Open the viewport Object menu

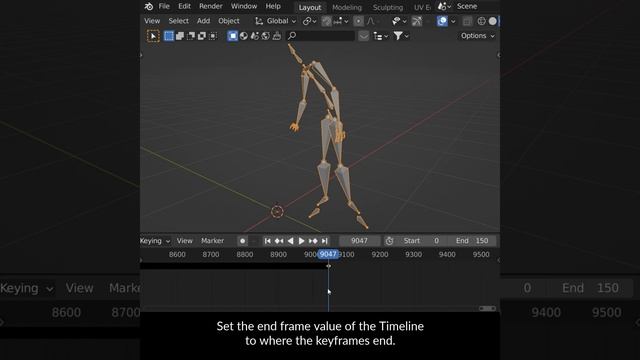click(229, 21)
